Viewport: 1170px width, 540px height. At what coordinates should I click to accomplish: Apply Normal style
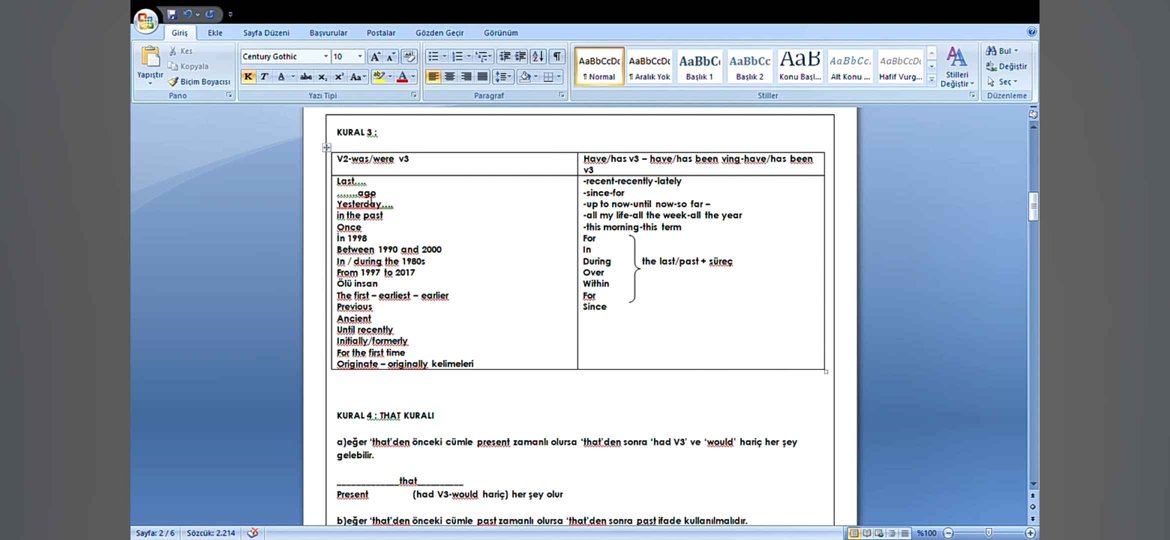tap(600, 66)
